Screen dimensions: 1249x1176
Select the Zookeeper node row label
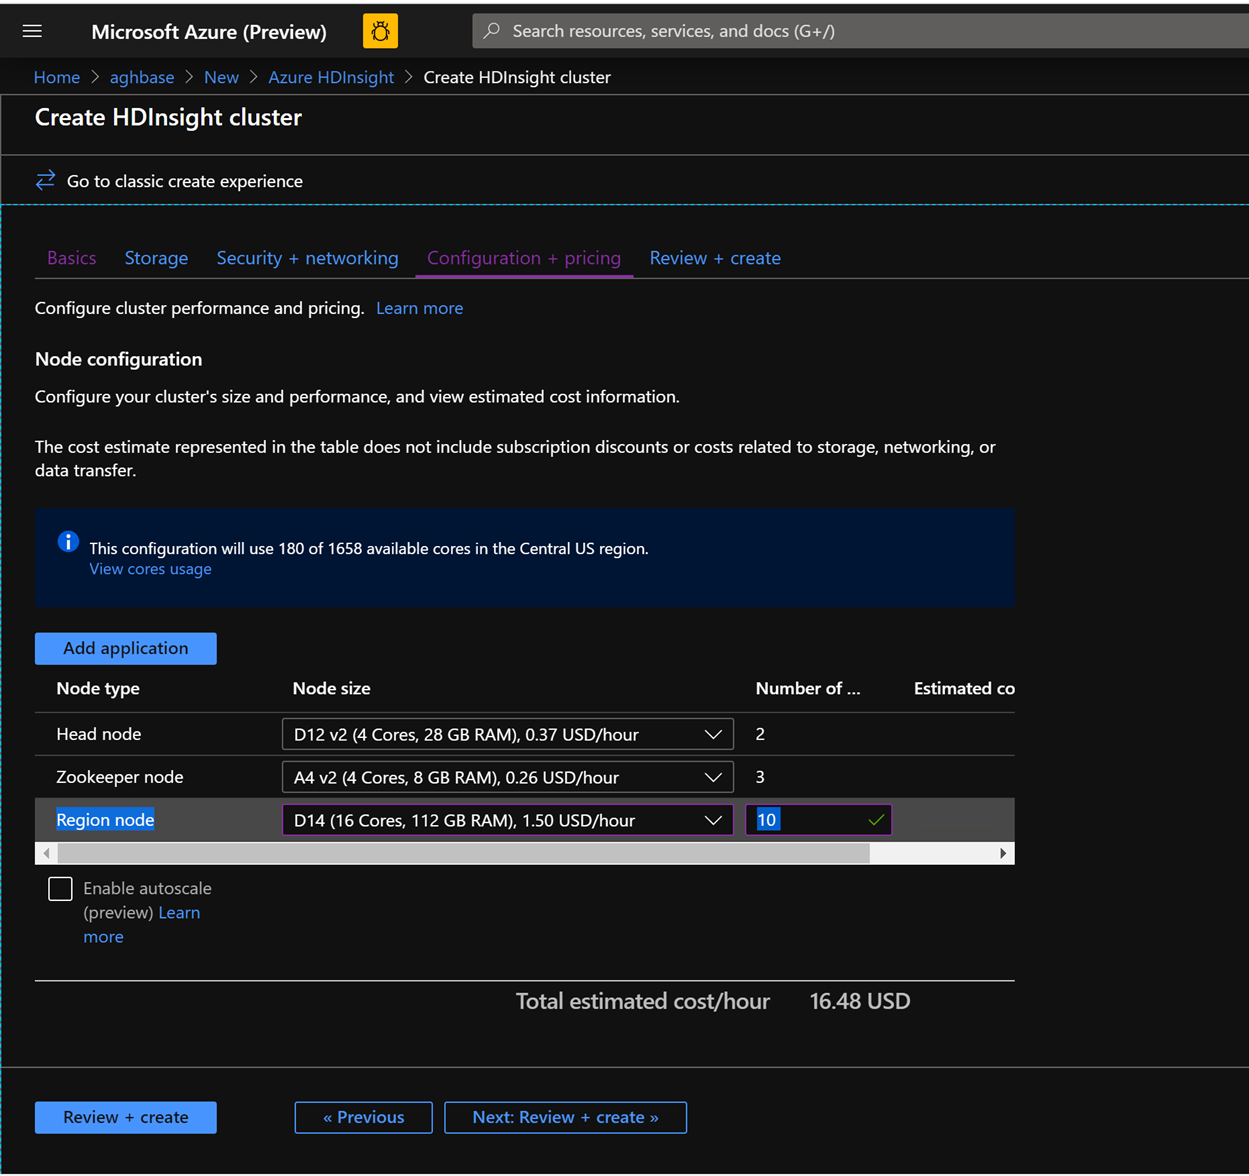(119, 777)
